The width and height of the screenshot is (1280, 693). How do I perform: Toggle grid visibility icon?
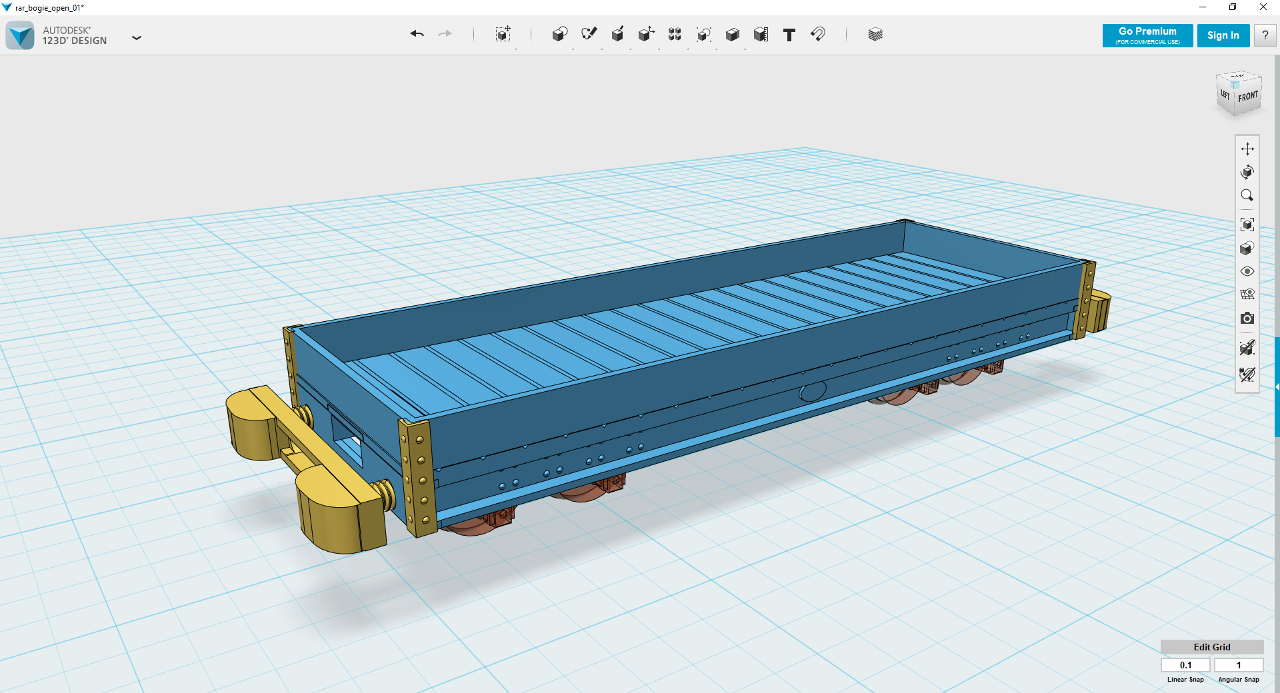pos(1247,294)
